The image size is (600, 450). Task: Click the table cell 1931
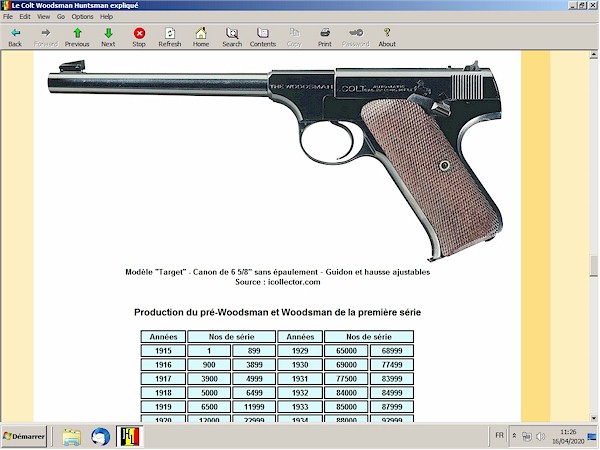[300, 378]
